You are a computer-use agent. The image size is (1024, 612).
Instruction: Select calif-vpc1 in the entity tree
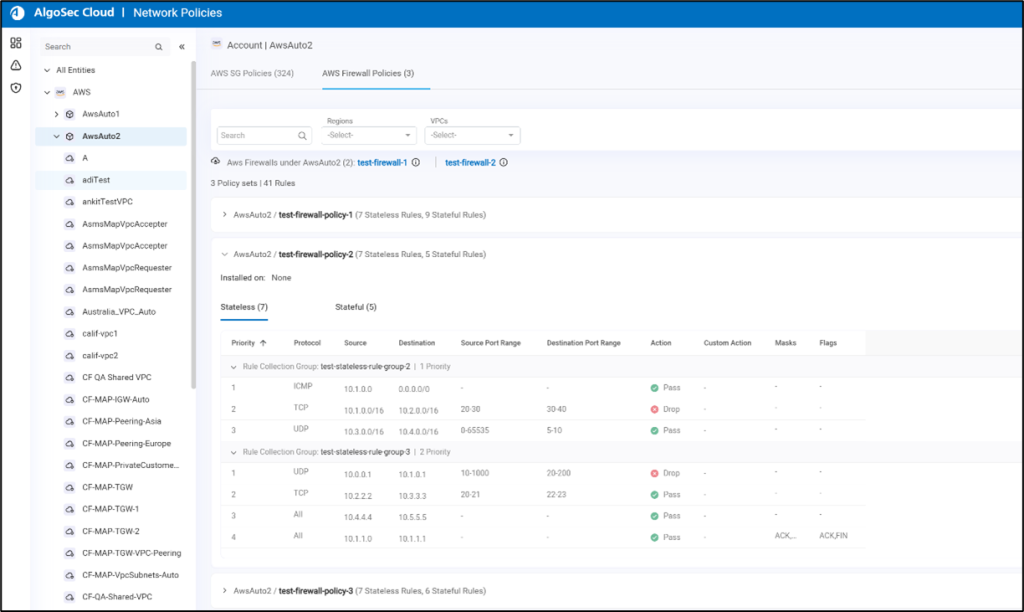click(99, 333)
